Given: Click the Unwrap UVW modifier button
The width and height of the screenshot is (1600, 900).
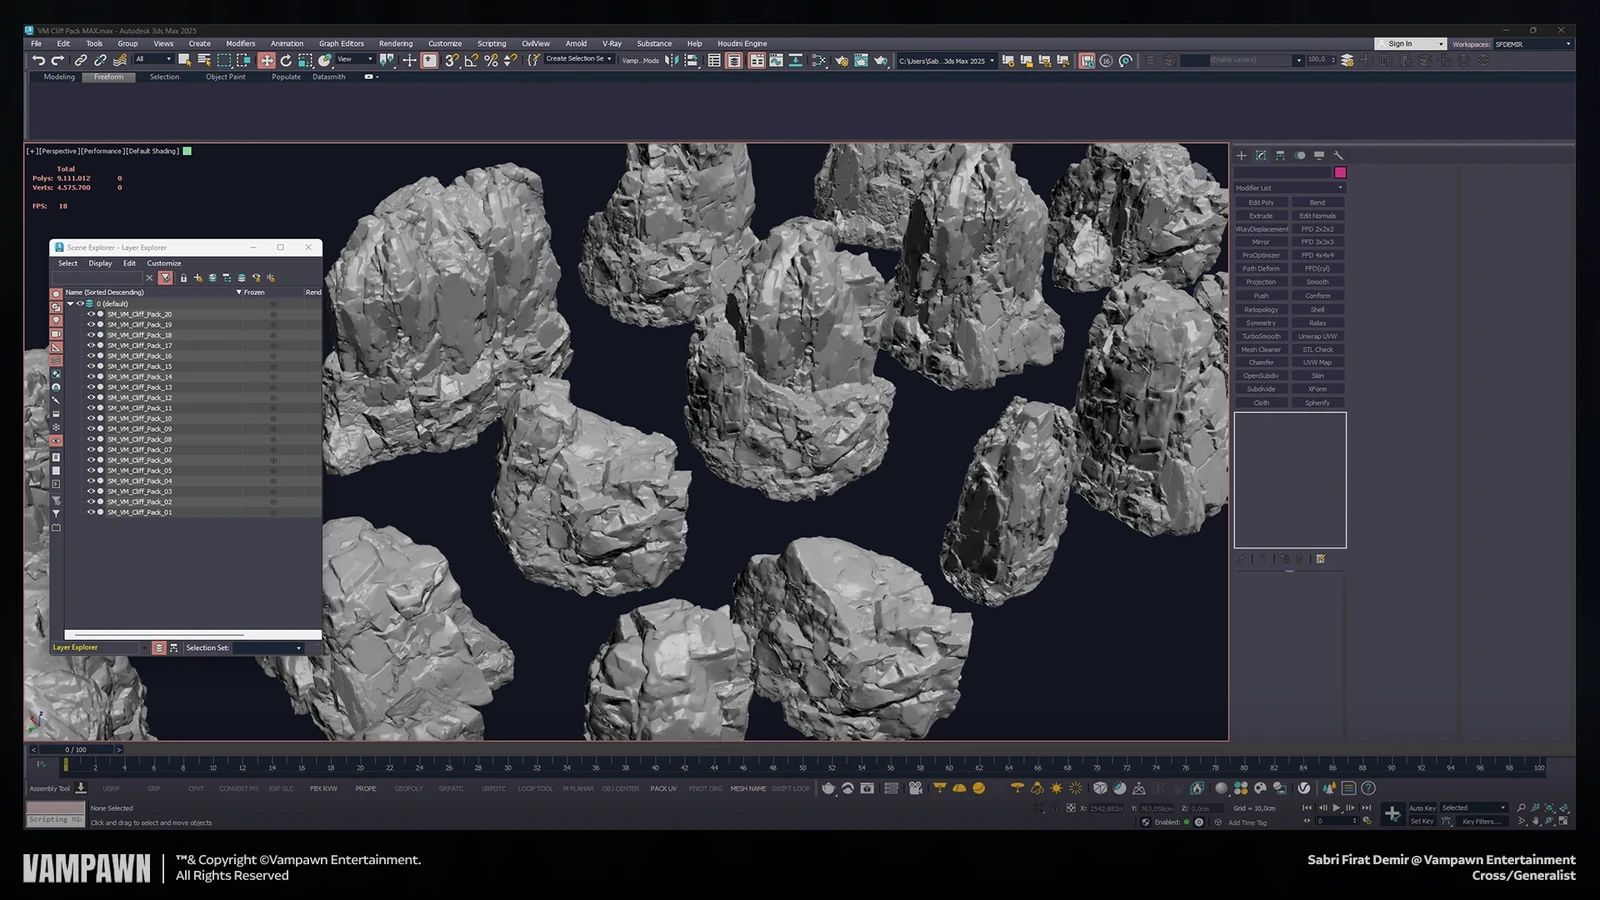Looking at the screenshot, I should (1317, 336).
